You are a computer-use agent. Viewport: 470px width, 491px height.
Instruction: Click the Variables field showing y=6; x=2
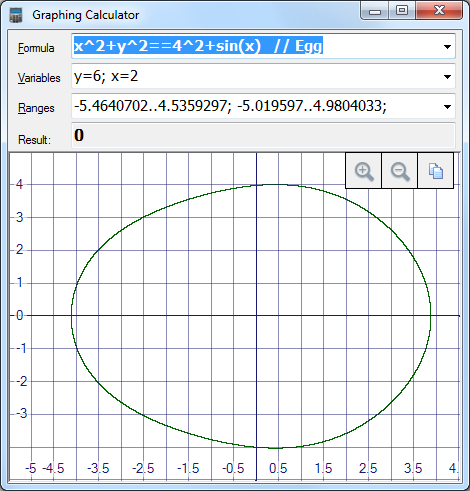pos(256,77)
